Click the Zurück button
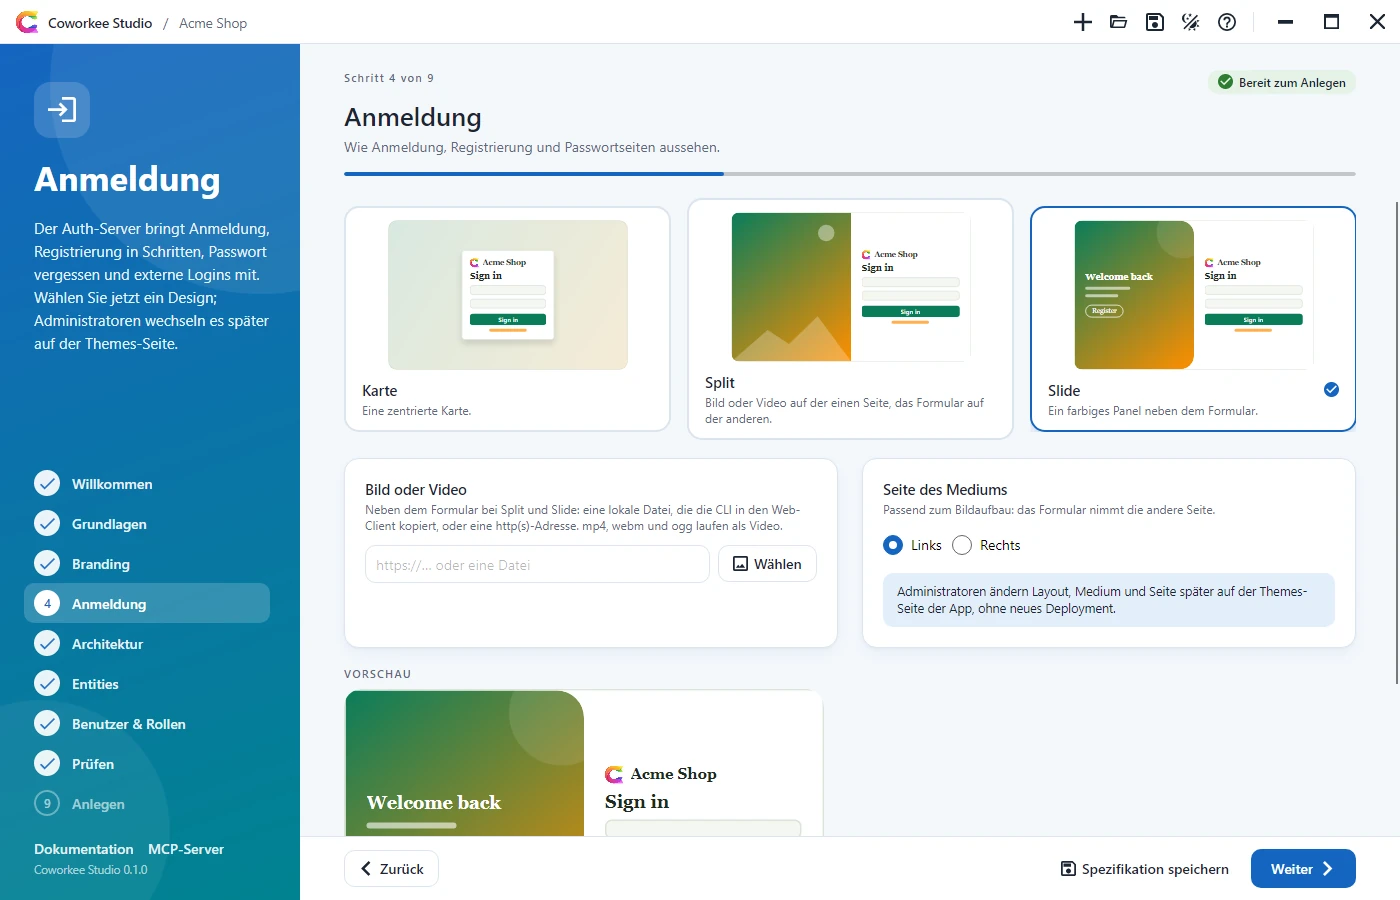This screenshot has height=900, width=1400. tap(391, 869)
